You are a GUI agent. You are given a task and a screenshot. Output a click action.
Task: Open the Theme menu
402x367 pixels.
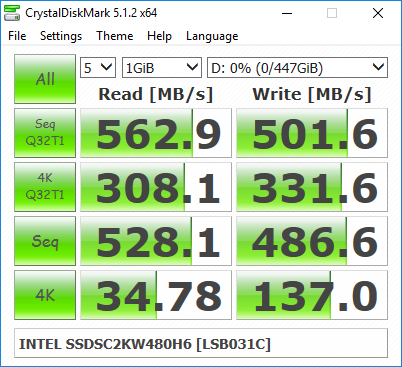coord(115,36)
